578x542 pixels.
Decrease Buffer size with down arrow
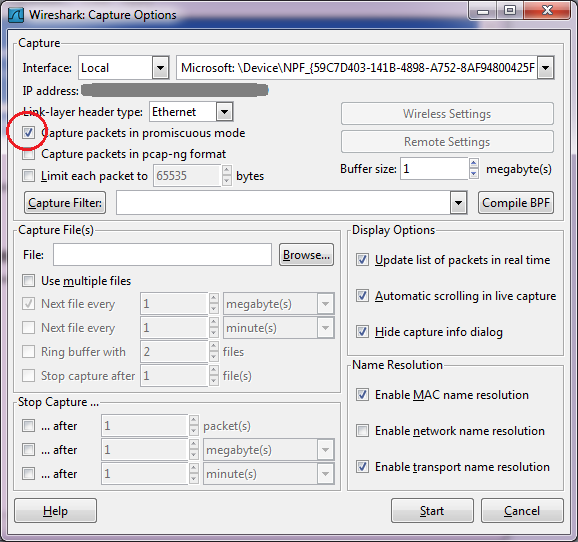tap(474, 174)
